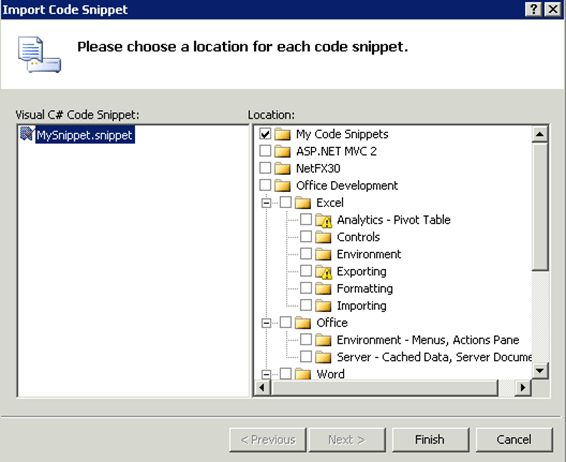This screenshot has height=462, width=566.
Task: Collapse the Office tree node
Action: click(x=266, y=323)
